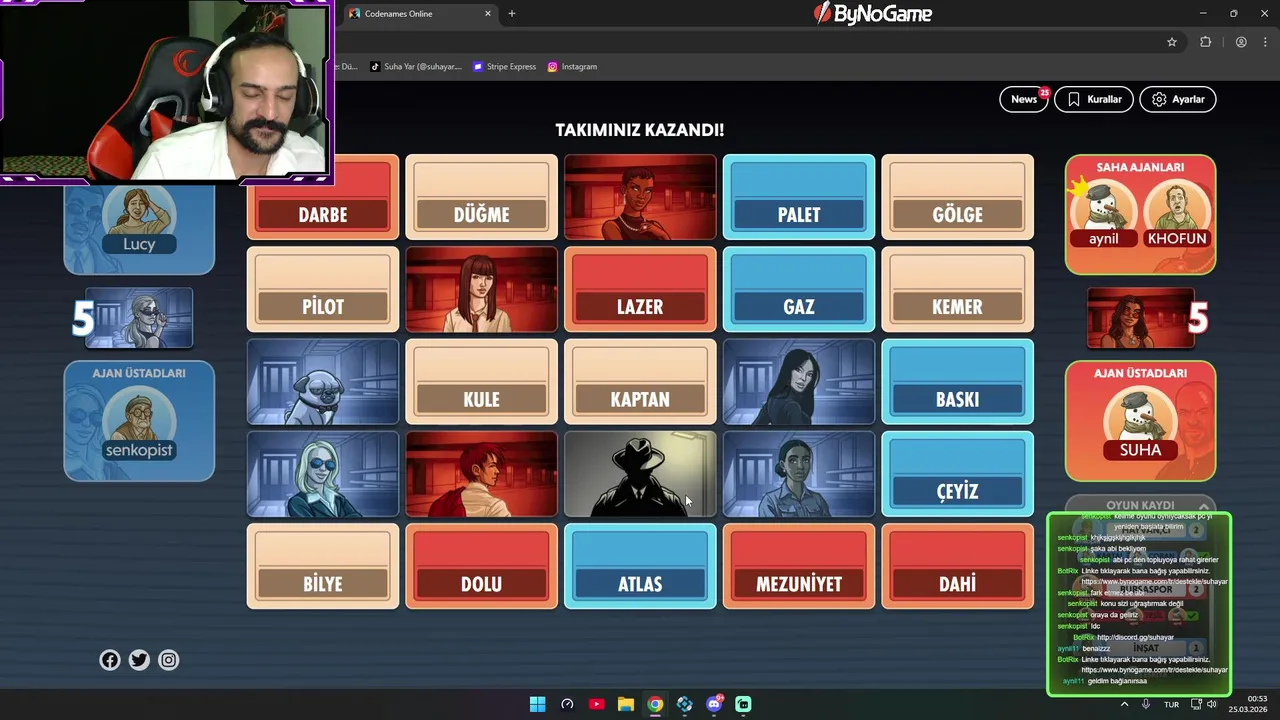The image size is (1280, 720).
Task: Open new browser tab with plus
Action: click(512, 14)
